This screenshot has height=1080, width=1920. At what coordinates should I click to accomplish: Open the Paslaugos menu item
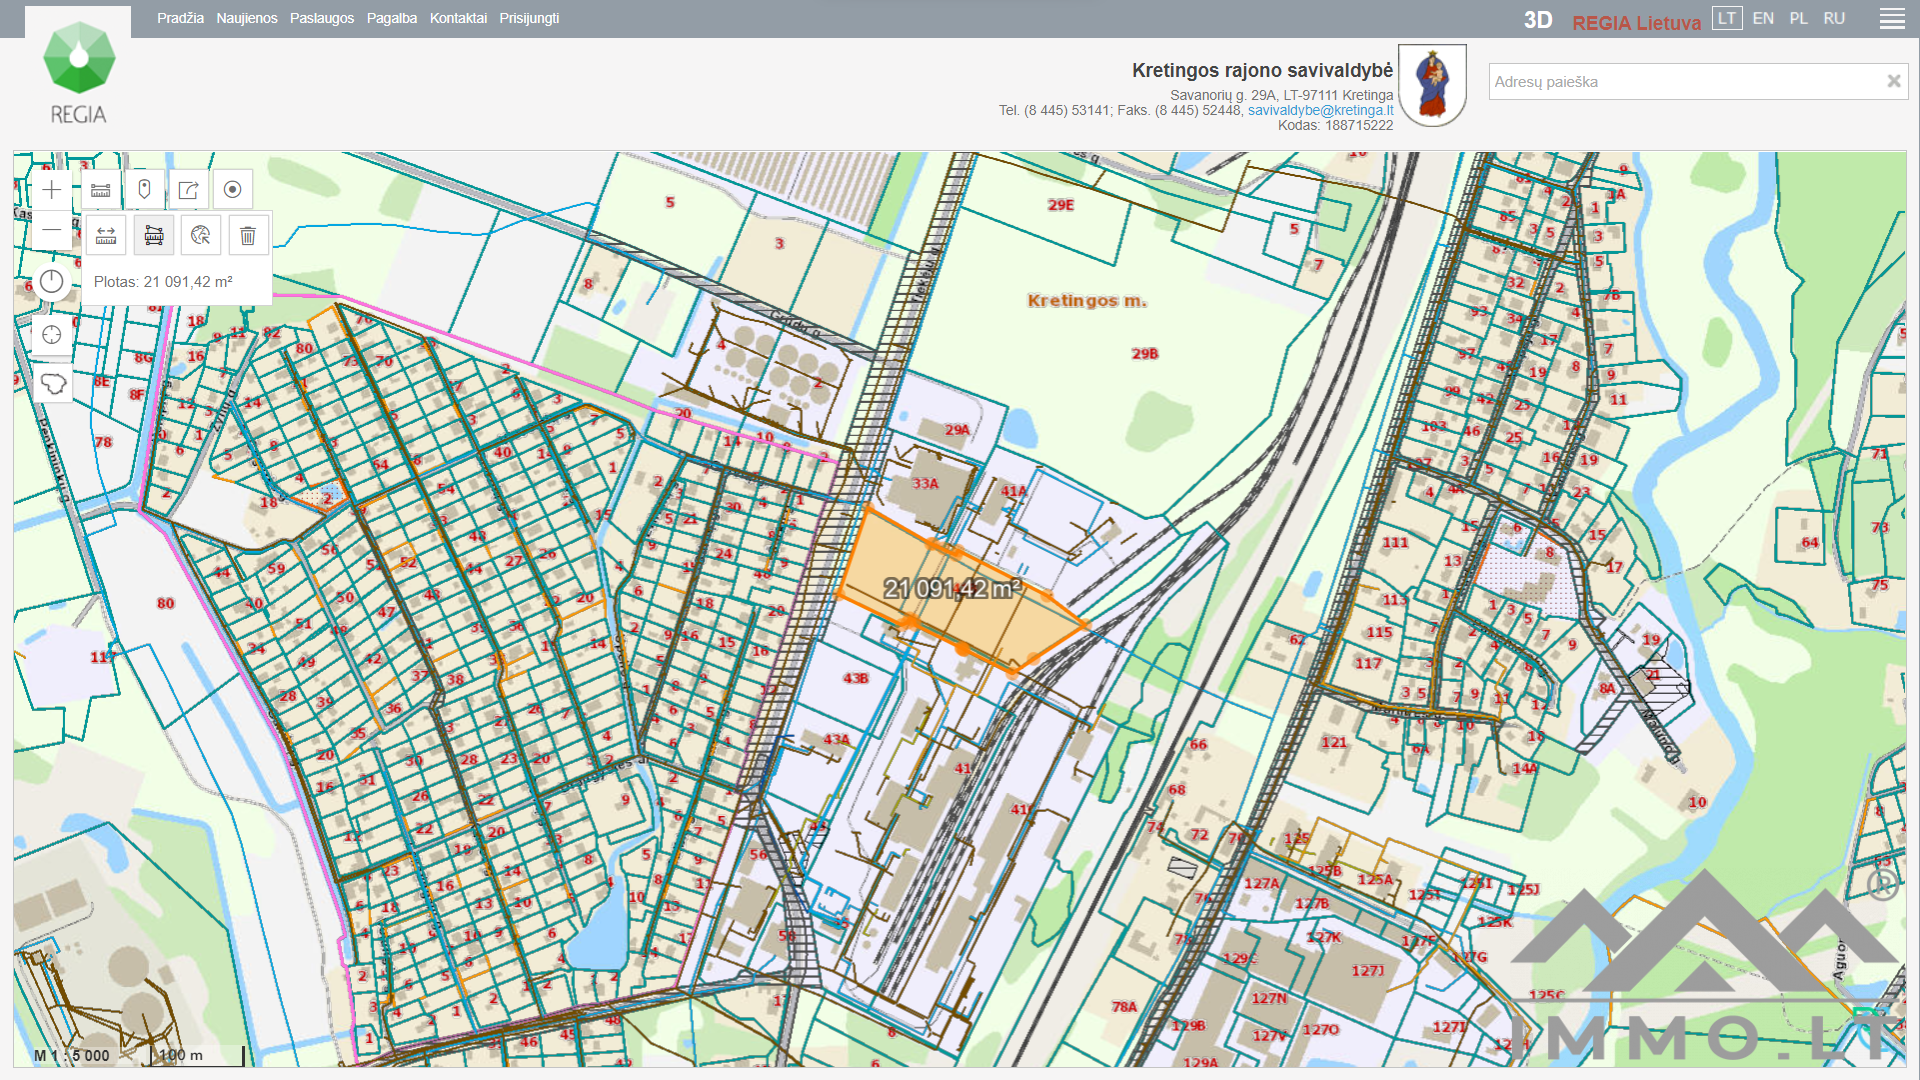click(322, 18)
